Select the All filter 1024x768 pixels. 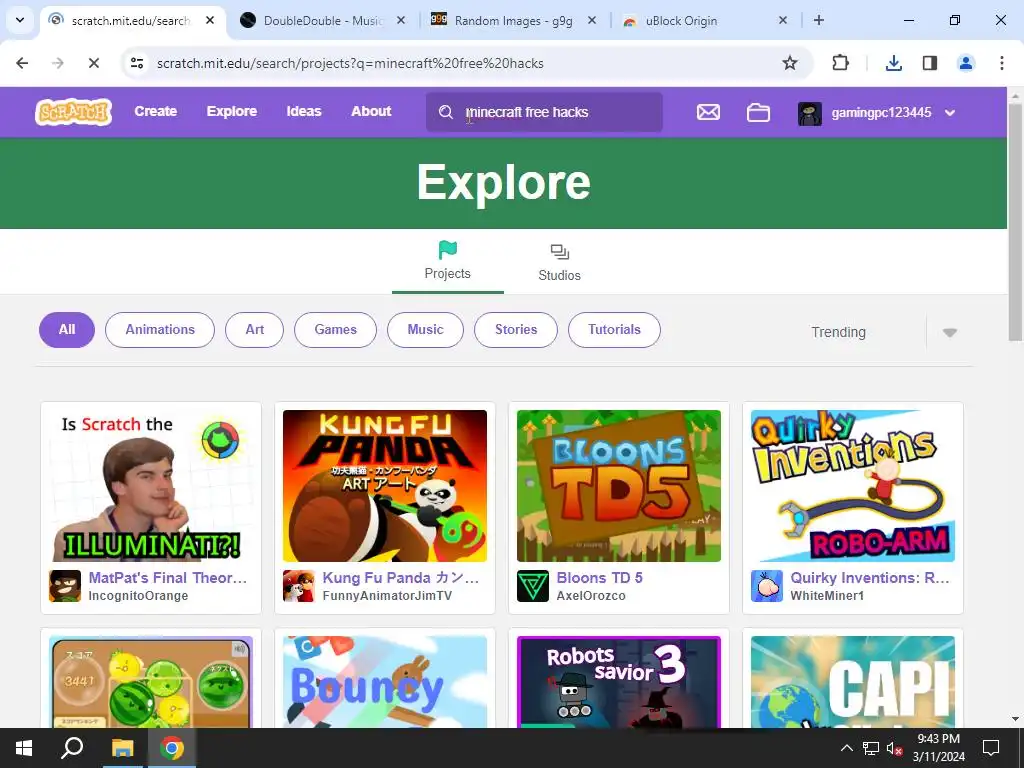click(x=67, y=330)
